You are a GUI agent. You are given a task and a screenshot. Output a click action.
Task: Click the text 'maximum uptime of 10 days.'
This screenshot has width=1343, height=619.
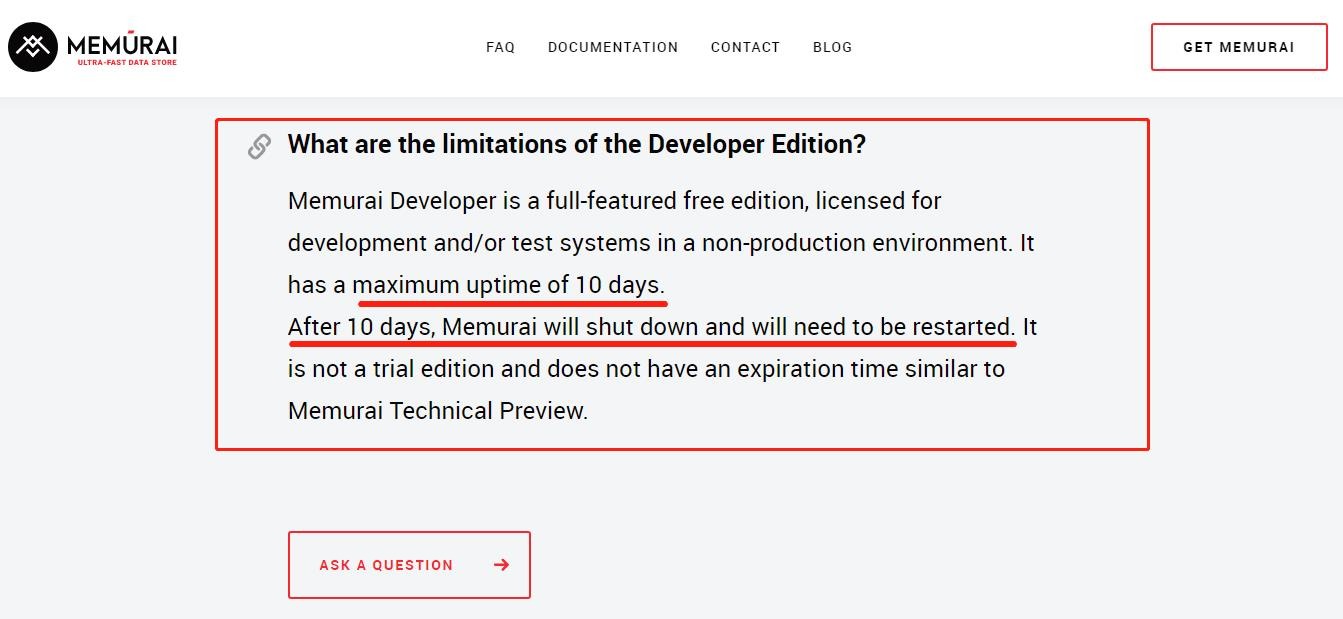point(509,285)
